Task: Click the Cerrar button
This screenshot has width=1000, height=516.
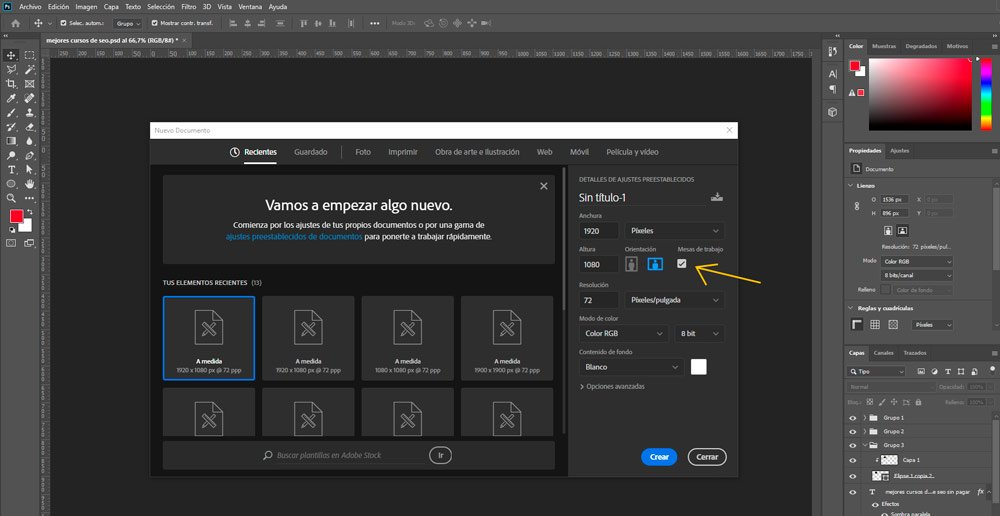Action: pyautogui.click(x=707, y=457)
